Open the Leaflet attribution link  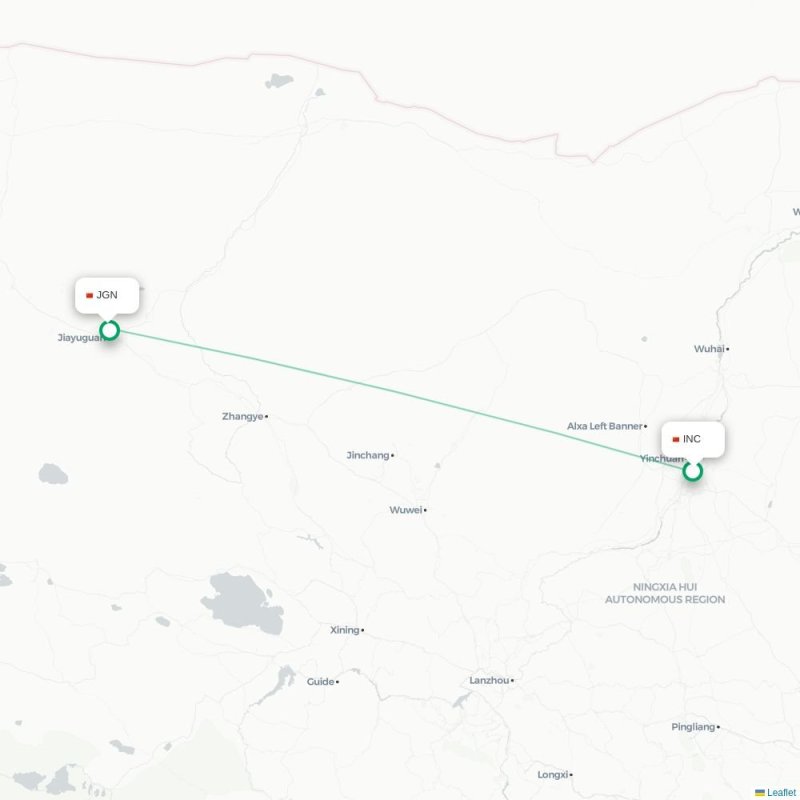[783, 792]
